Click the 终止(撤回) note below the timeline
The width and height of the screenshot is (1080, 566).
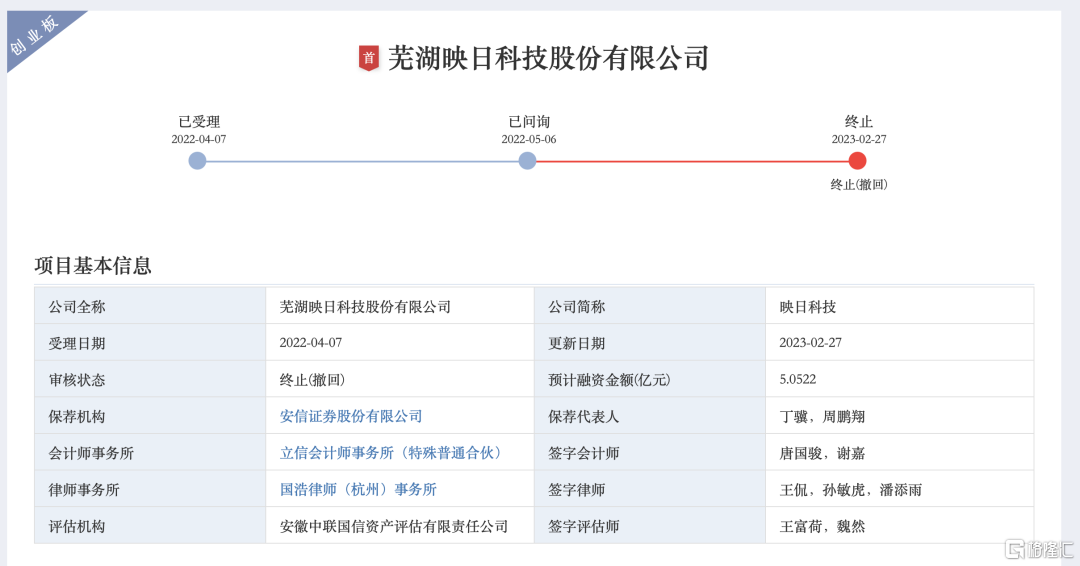859,185
